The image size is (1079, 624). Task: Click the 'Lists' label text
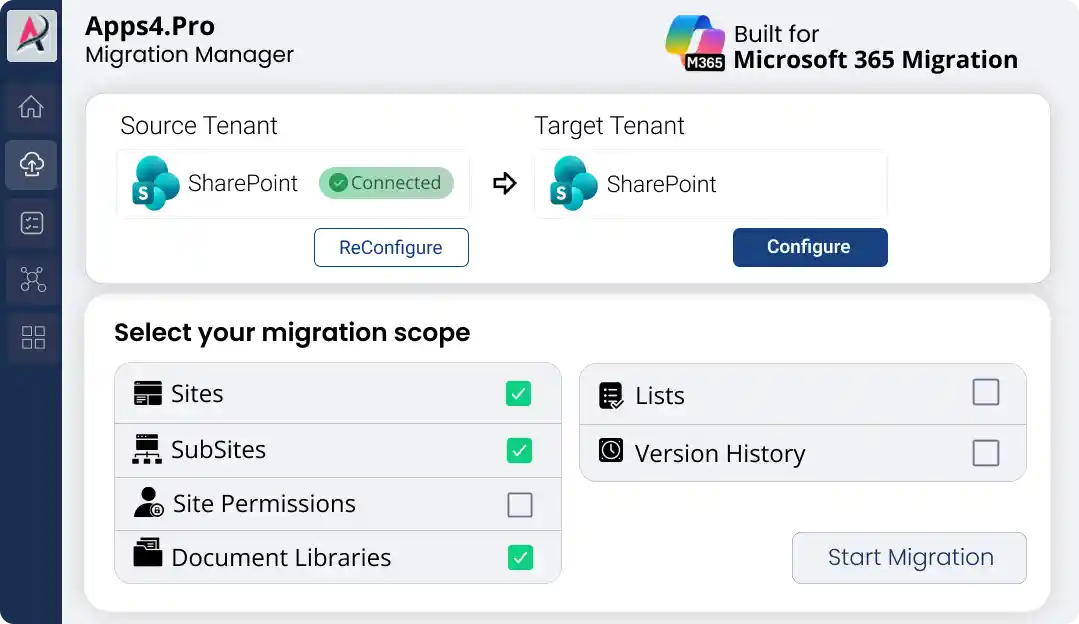point(660,396)
